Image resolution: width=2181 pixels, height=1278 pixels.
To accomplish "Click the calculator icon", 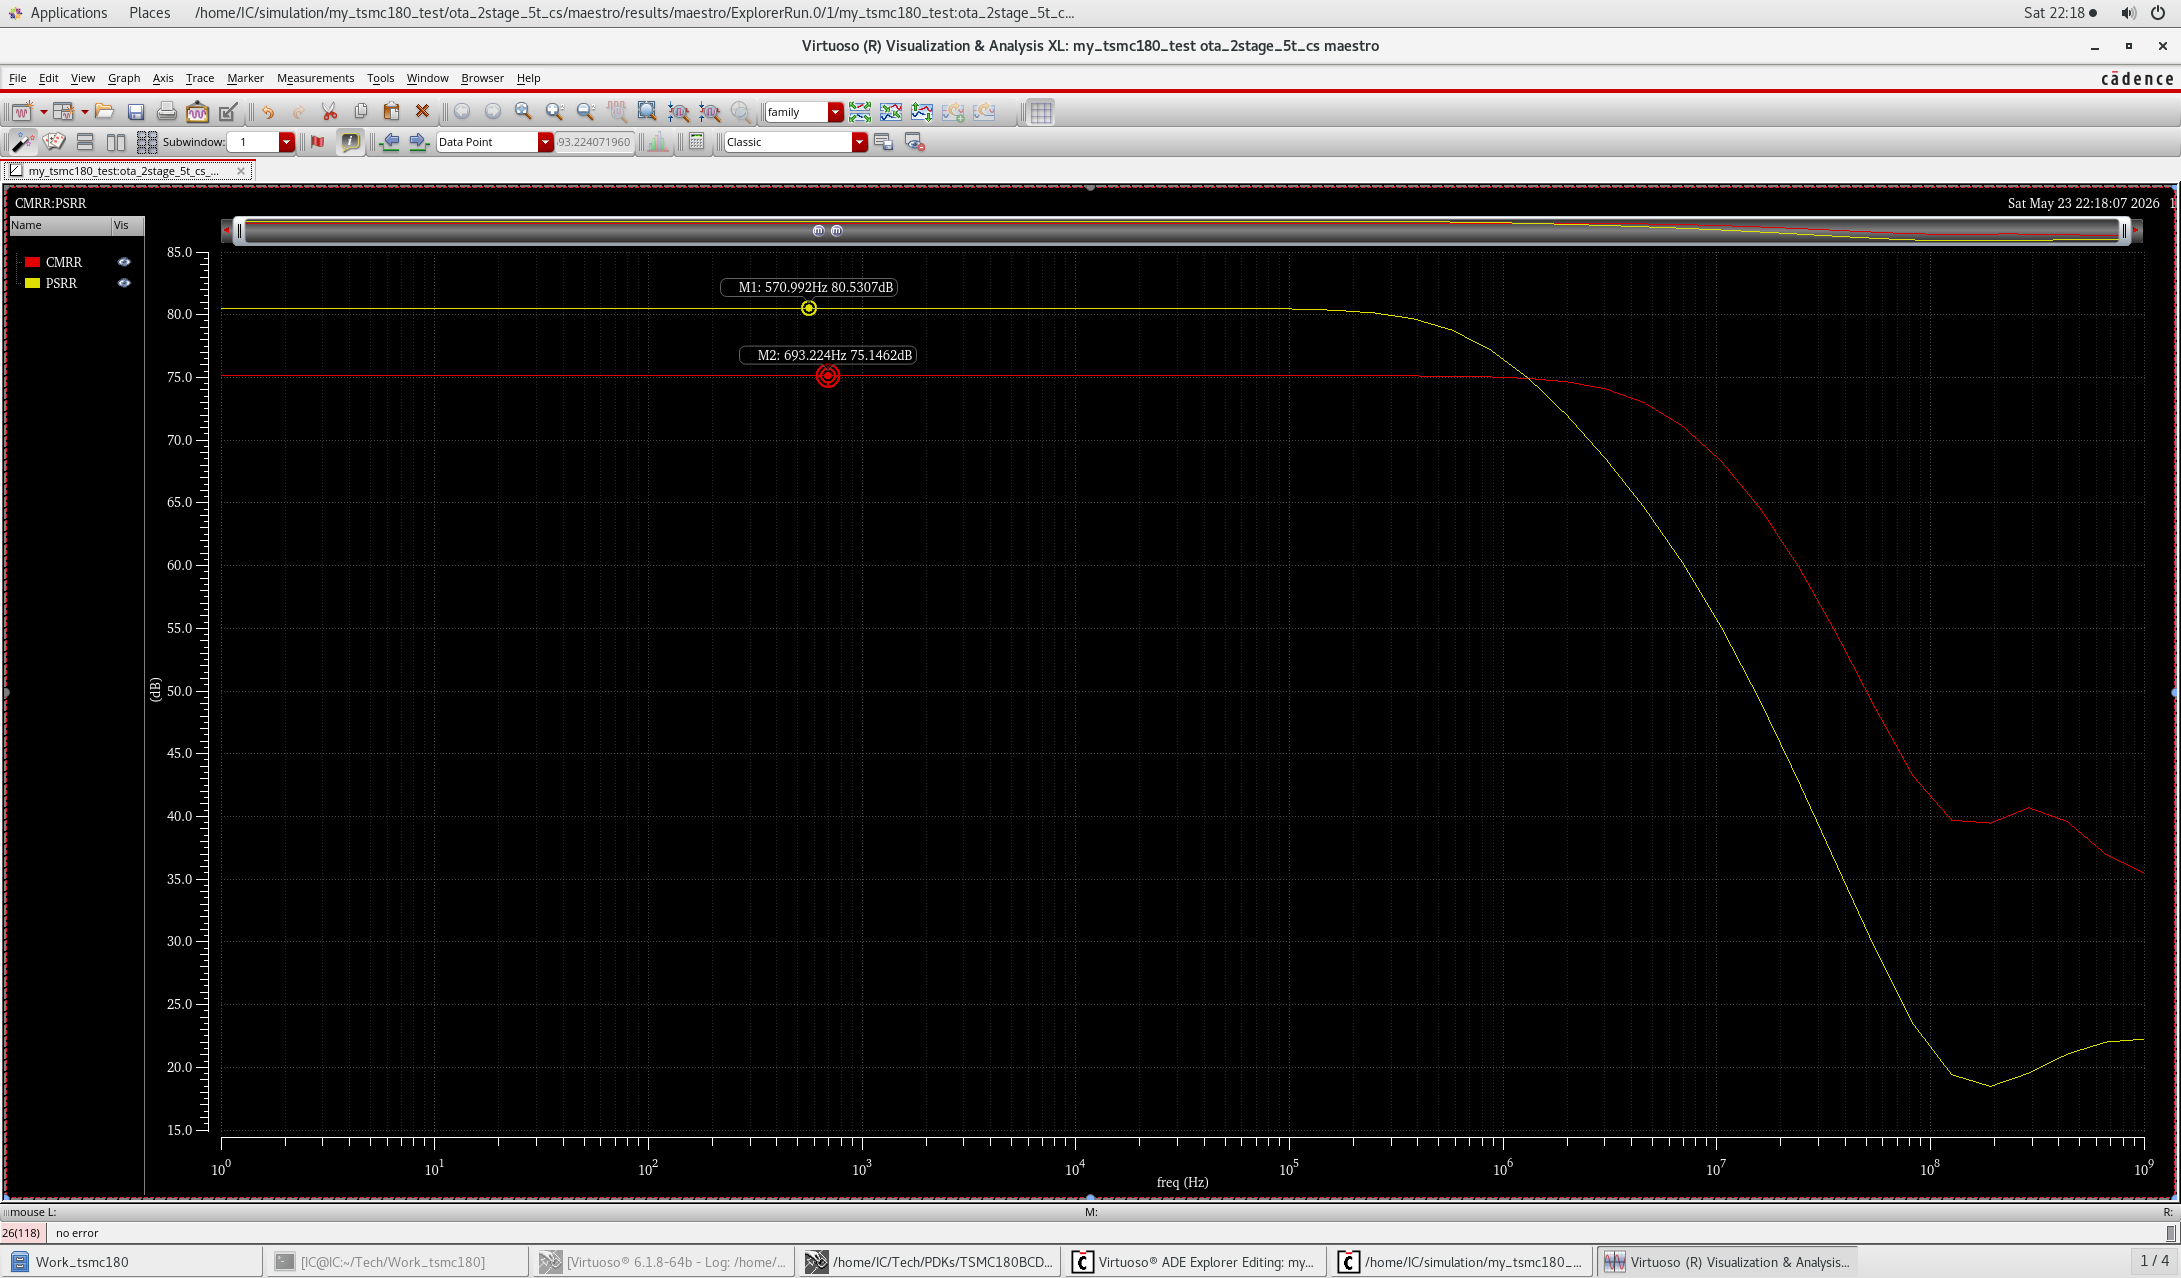I will (697, 142).
